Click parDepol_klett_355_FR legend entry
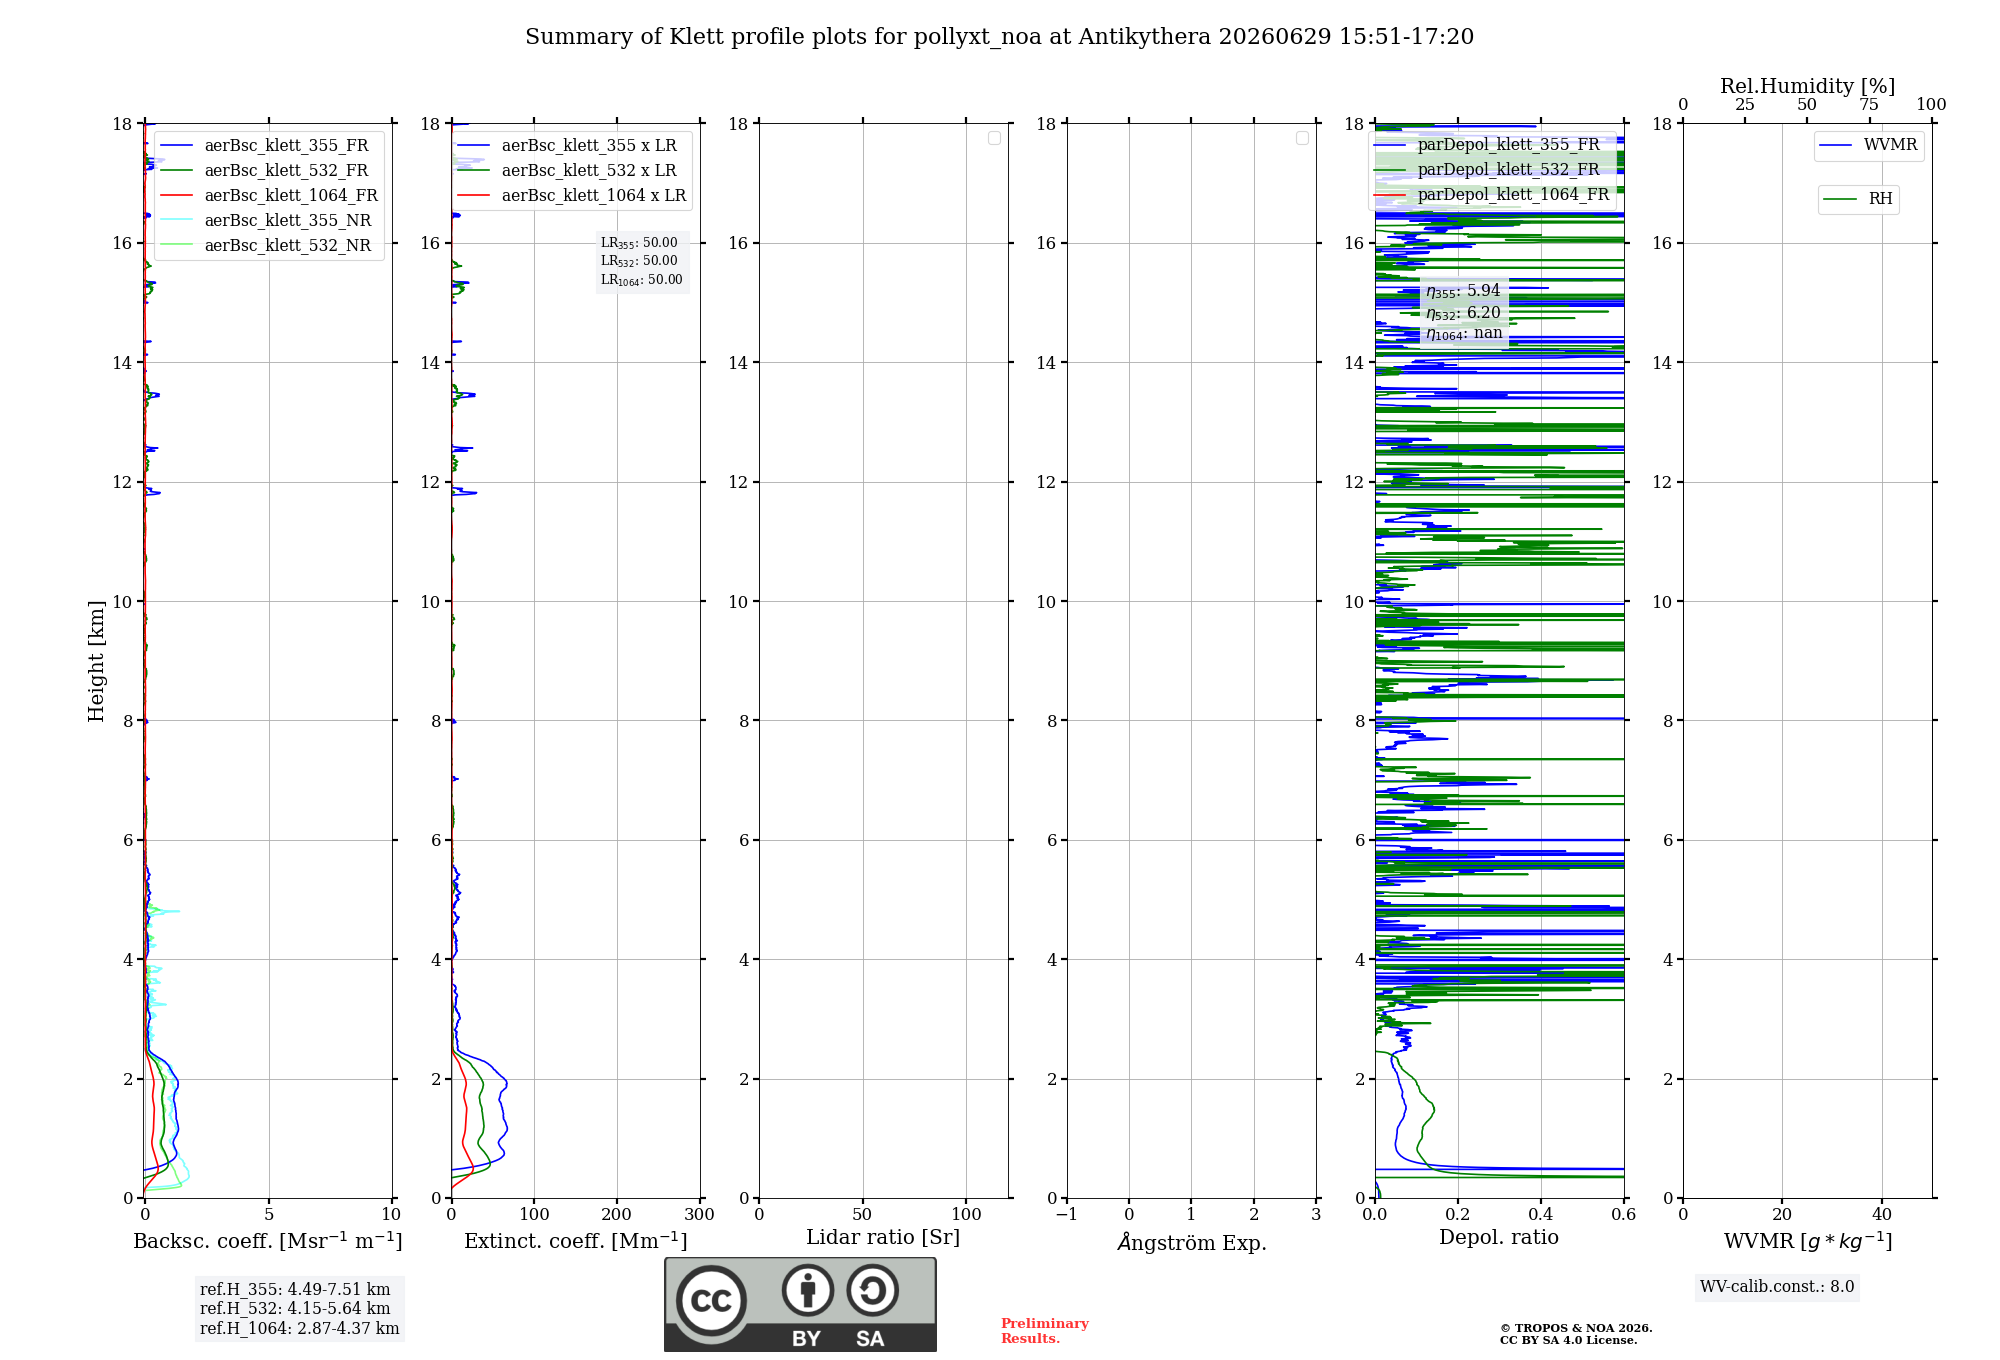2000x1360 pixels. point(1488,144)
